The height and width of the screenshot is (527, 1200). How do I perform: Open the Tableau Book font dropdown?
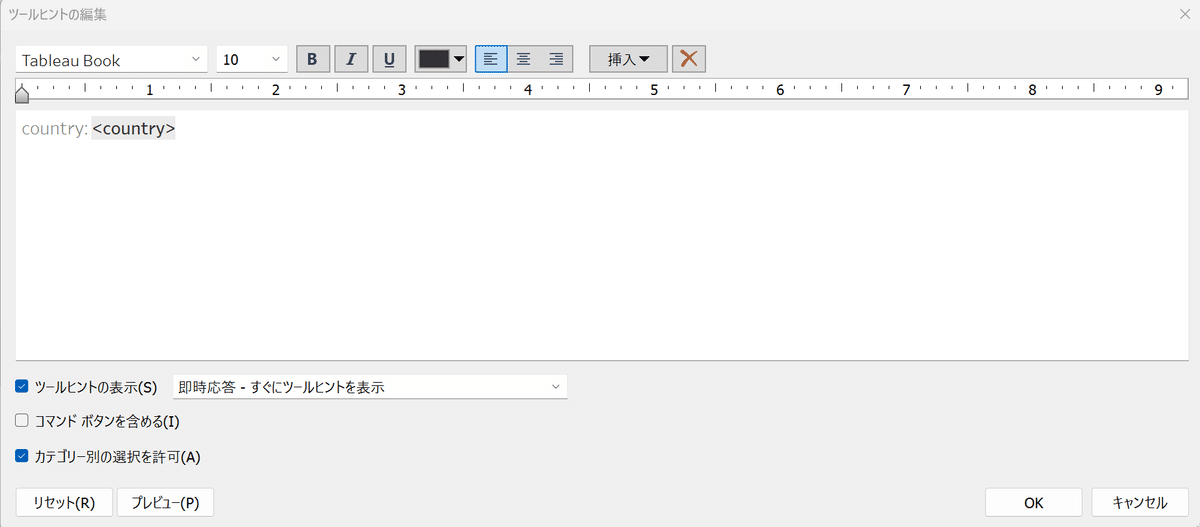tap(111, 60)
